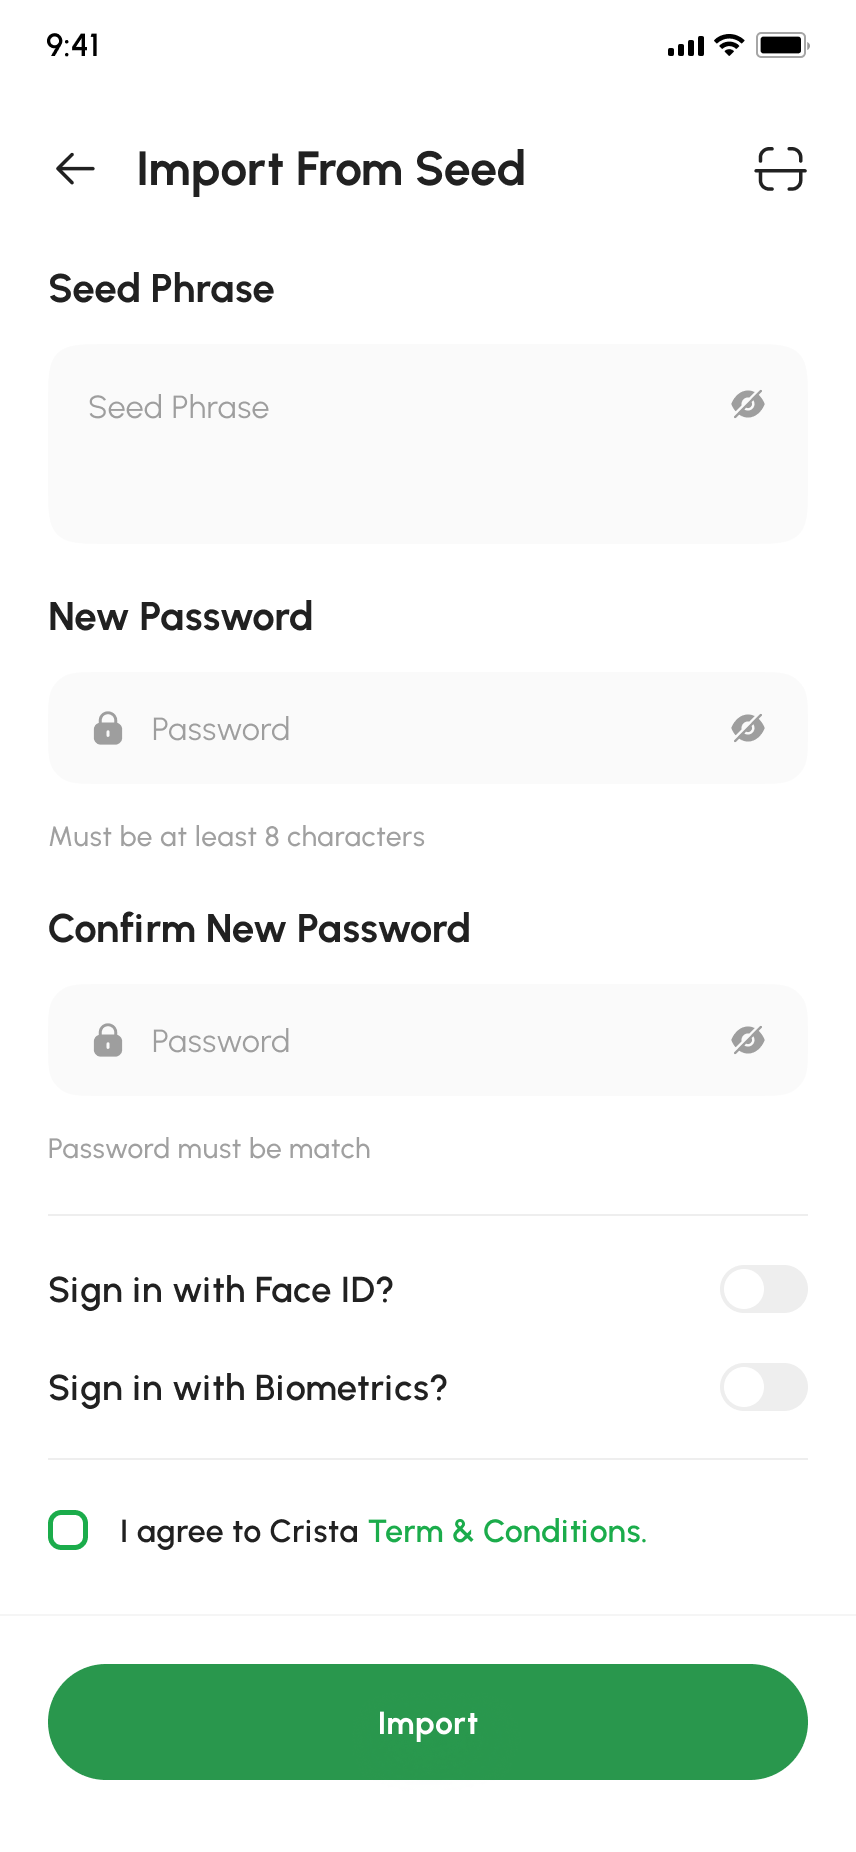
Task: Show the Seed Phrase text via eye icon
Action: click(748, 405)
